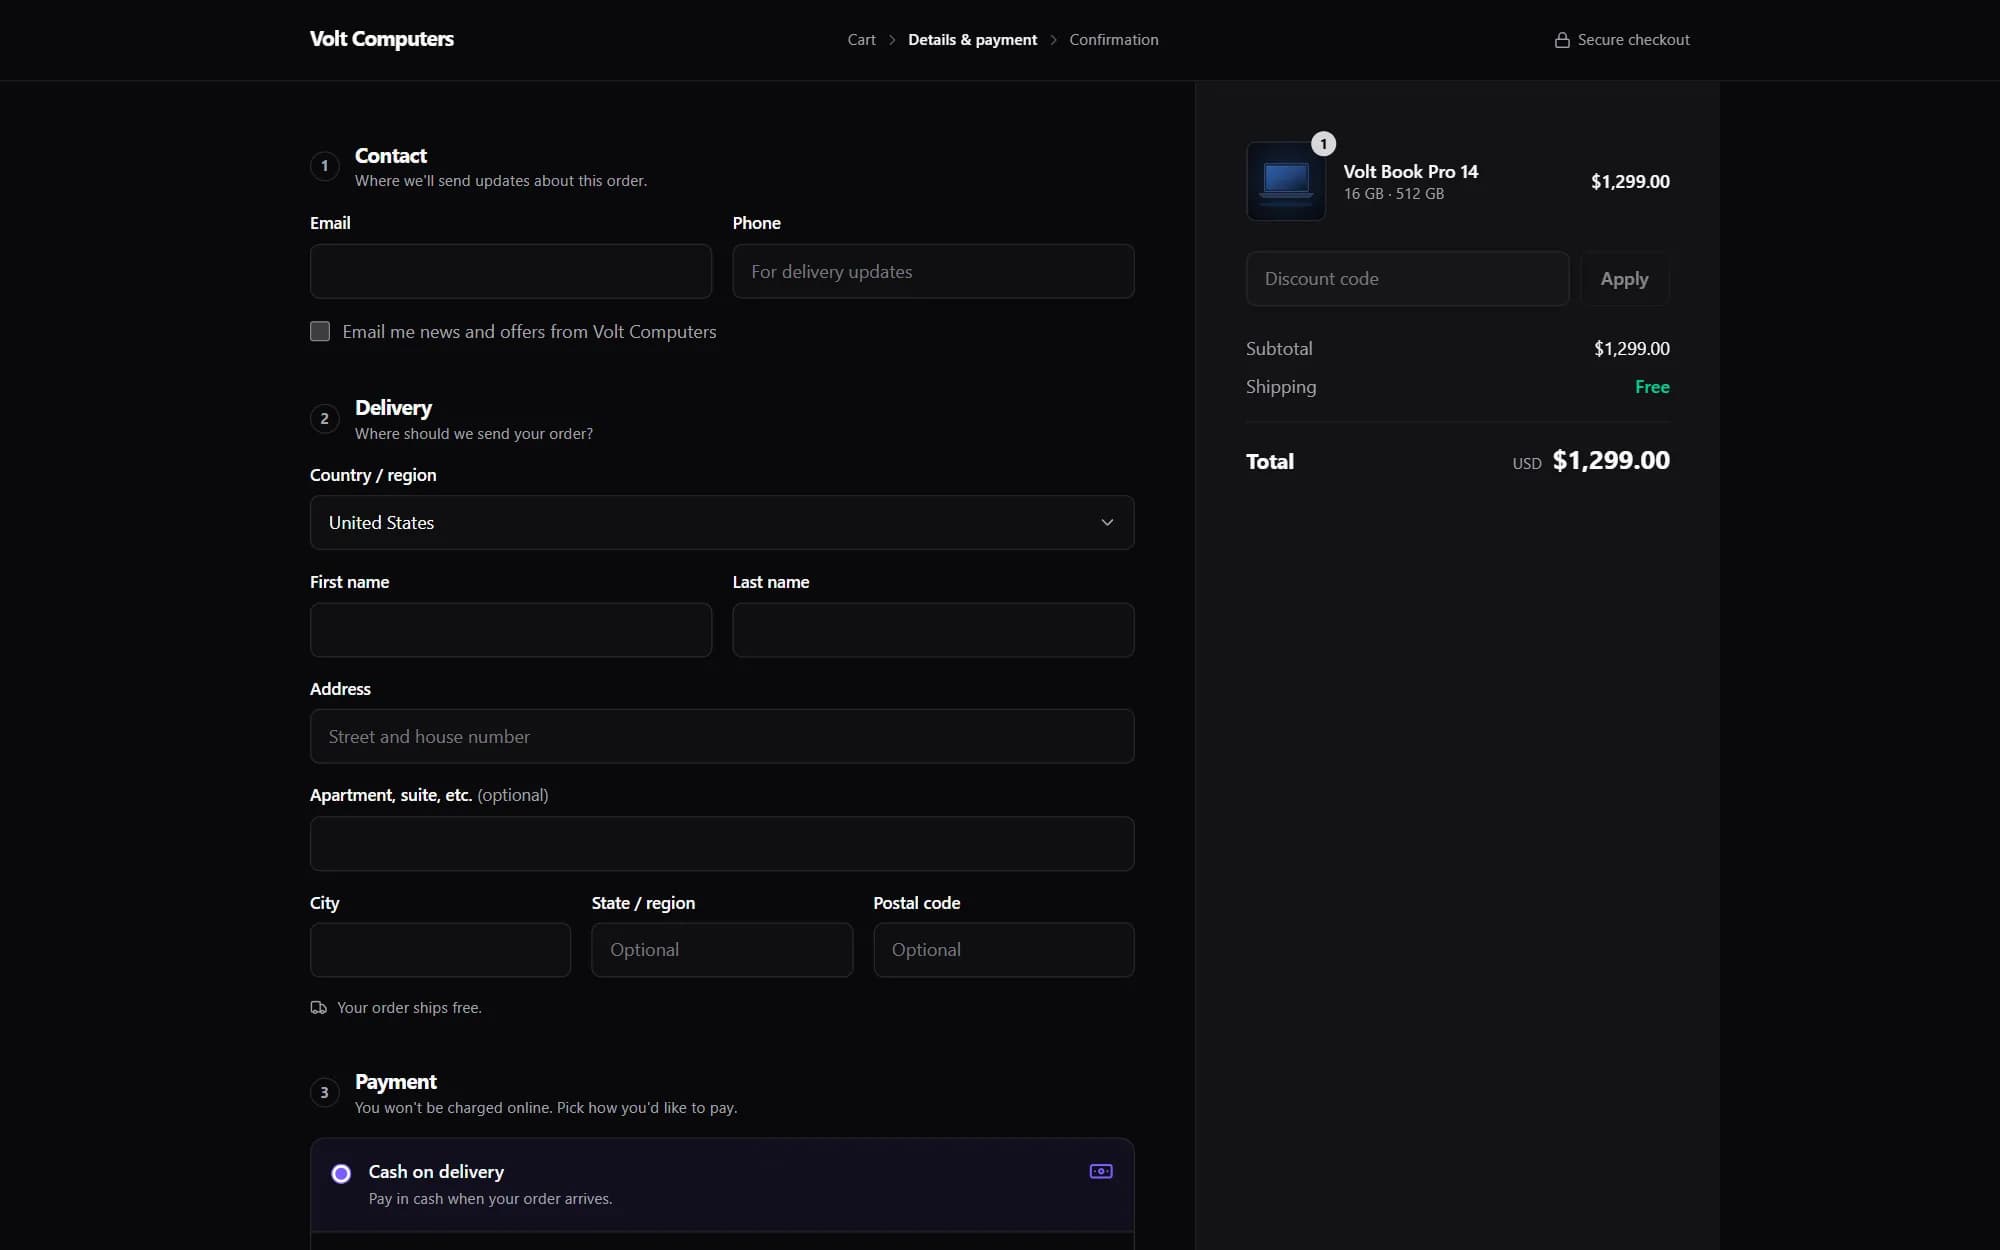Image resolution: width=2000 pixels, height=1250 pixels.
Task: Click the quantity badge on laptop thumbnail
Action: tap(1323, 144)
